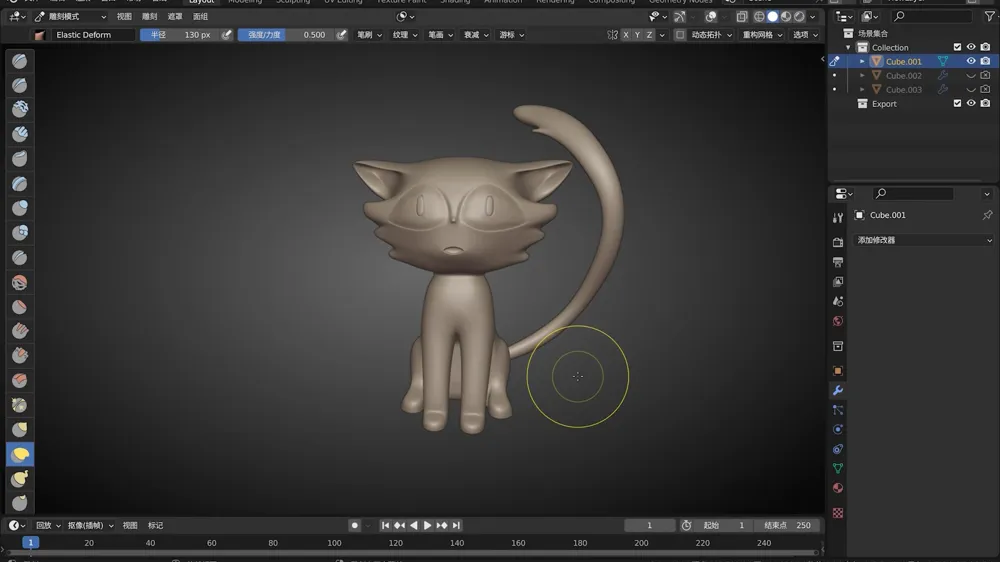Select the Blob brush tool
The image size is (1000, 562).
pos(20,232)
